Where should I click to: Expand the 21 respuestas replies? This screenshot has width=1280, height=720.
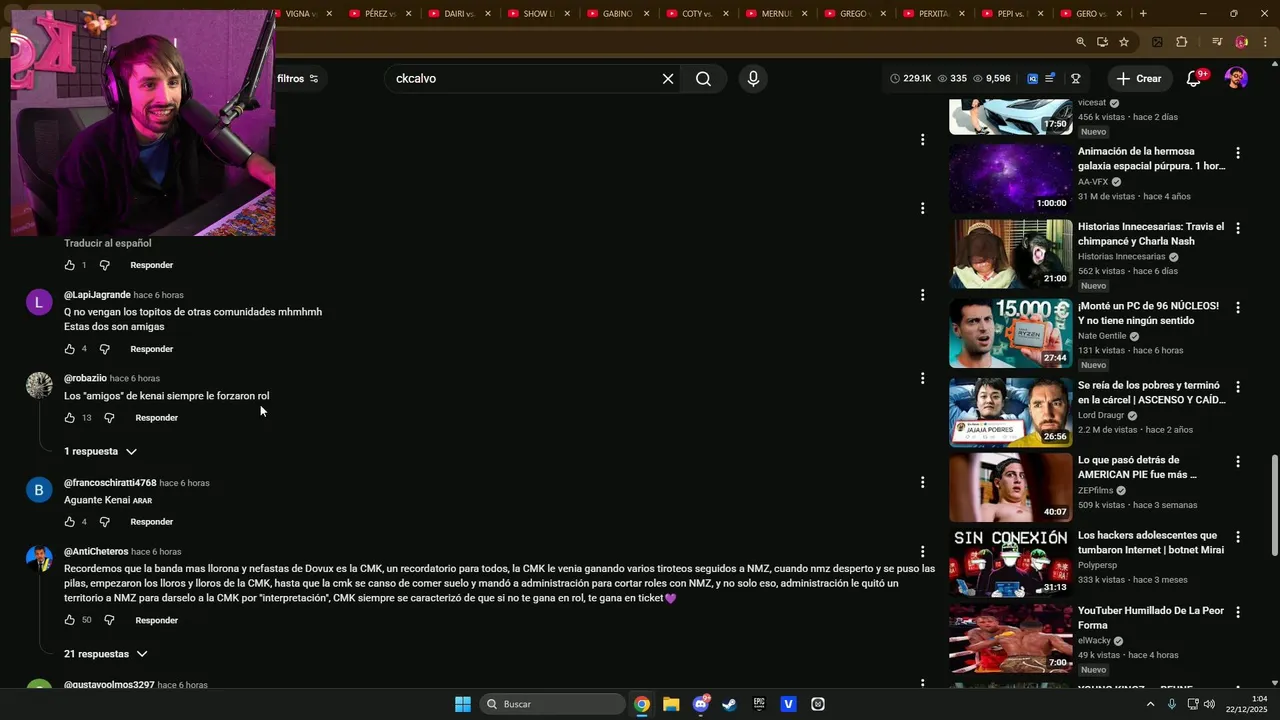tap(106, 654)
